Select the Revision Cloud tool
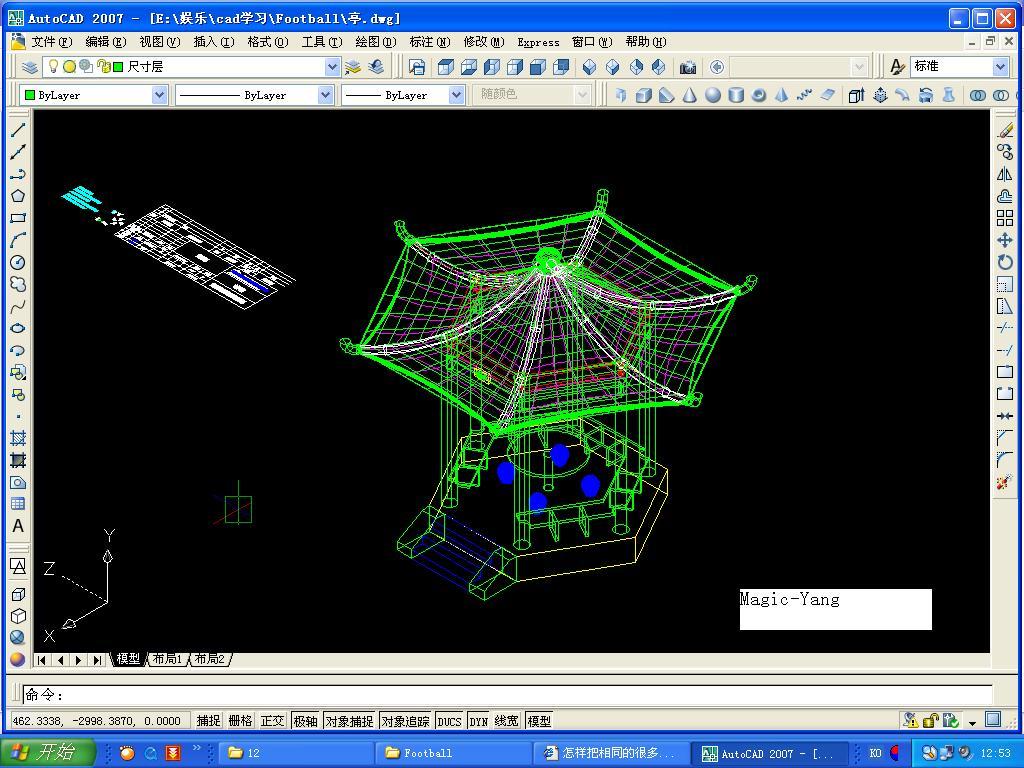 pos(18,284)
